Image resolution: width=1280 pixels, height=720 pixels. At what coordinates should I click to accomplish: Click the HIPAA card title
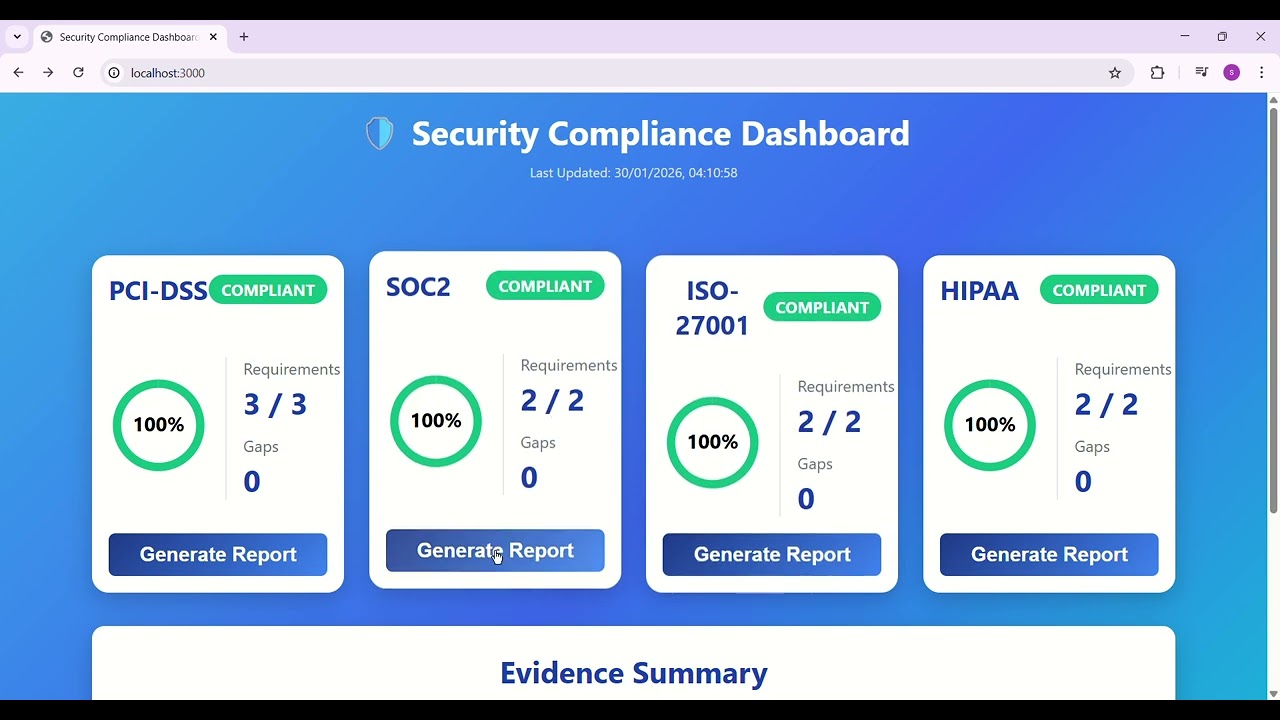(x=979, y=291)
